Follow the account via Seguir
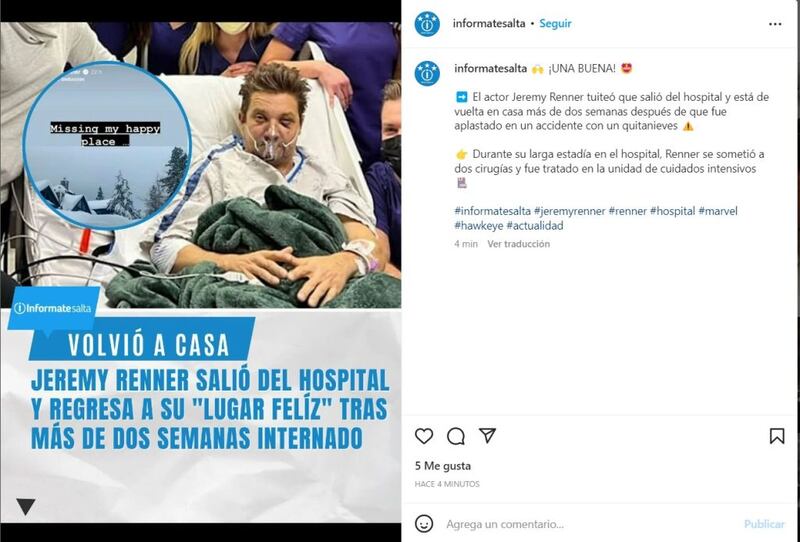Screen dimensions: 800x542 pyautogui.click(x=555, y=23)
